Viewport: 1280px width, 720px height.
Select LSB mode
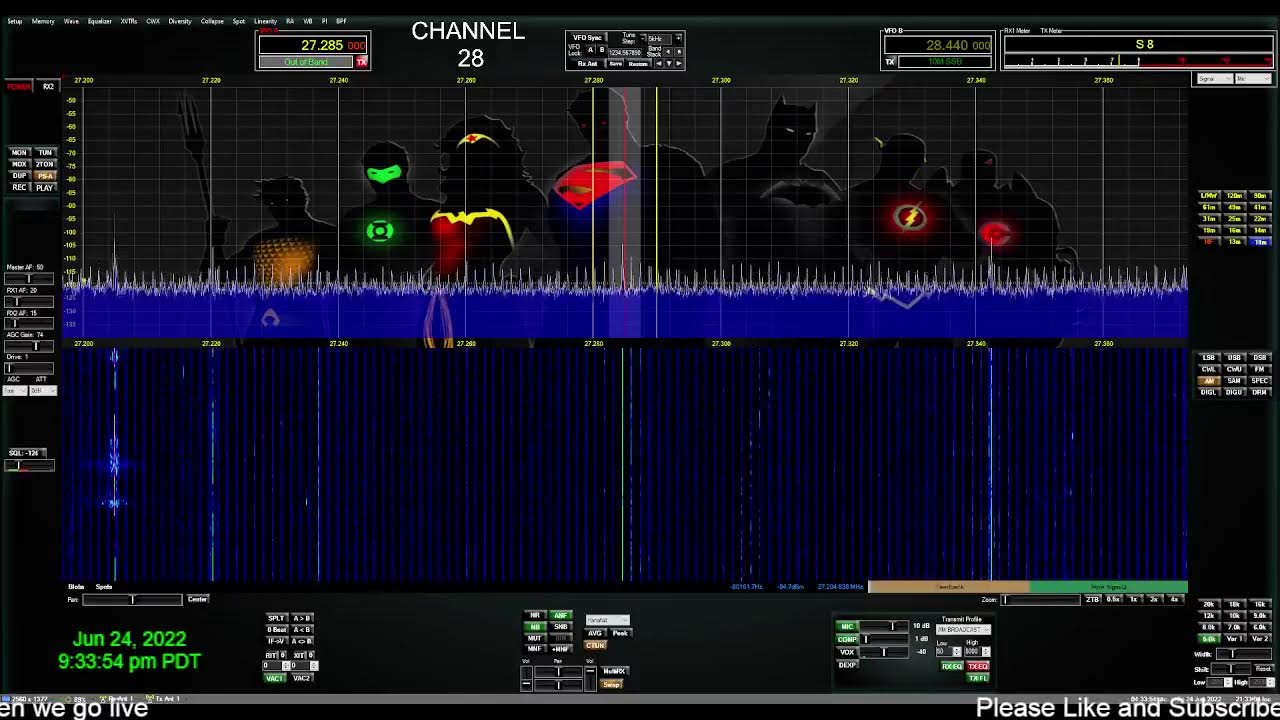click(1209, 358)
